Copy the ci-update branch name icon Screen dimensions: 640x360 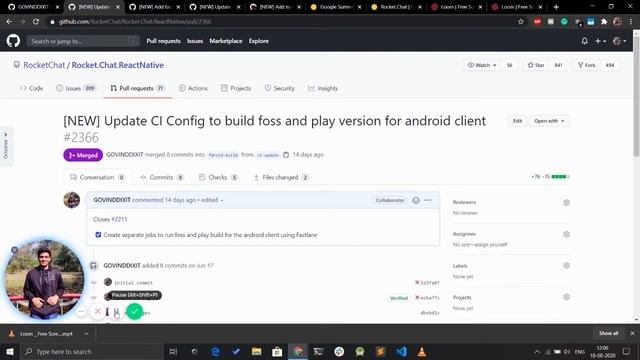coord(286,155)
